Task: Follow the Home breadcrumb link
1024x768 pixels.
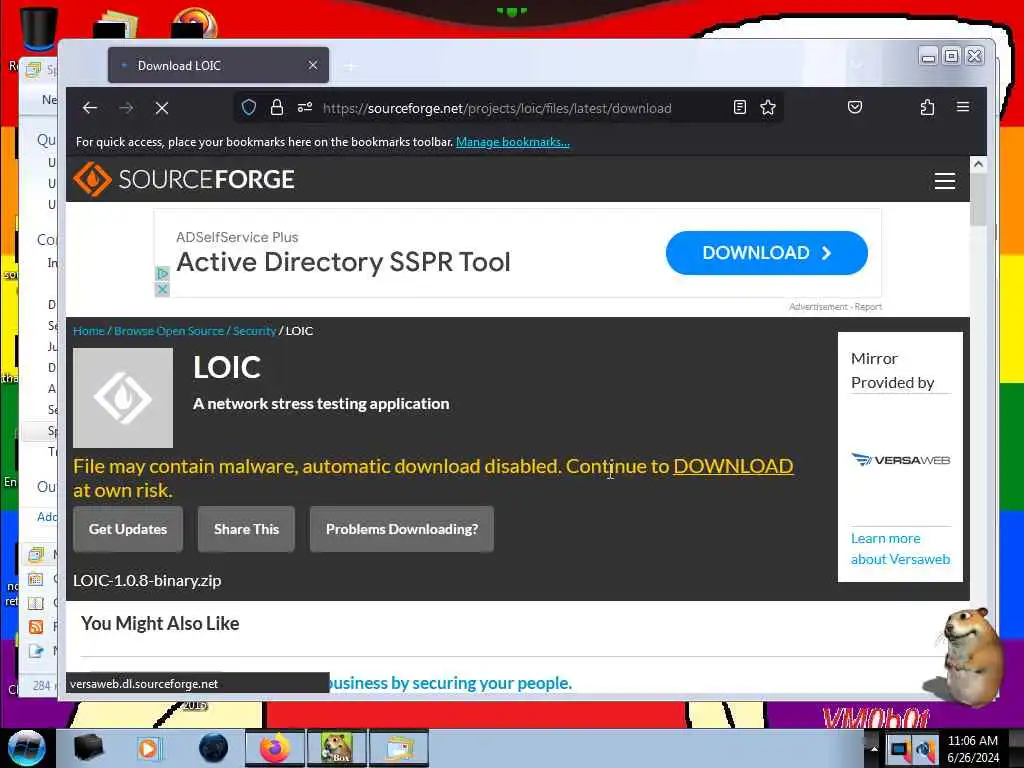Action: click(89, 331)
